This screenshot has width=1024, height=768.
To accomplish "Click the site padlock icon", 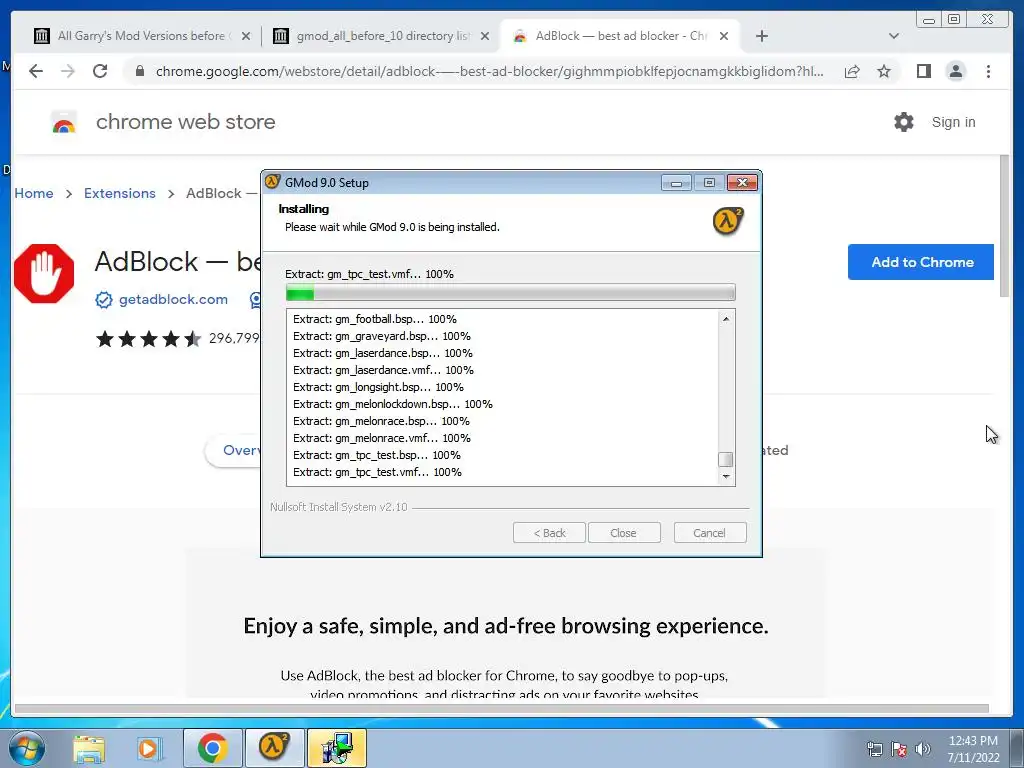I will pos(139,71).
